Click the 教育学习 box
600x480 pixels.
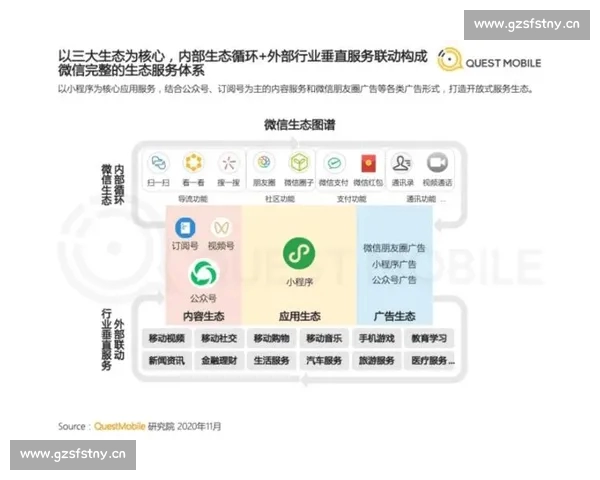(429, 338)
